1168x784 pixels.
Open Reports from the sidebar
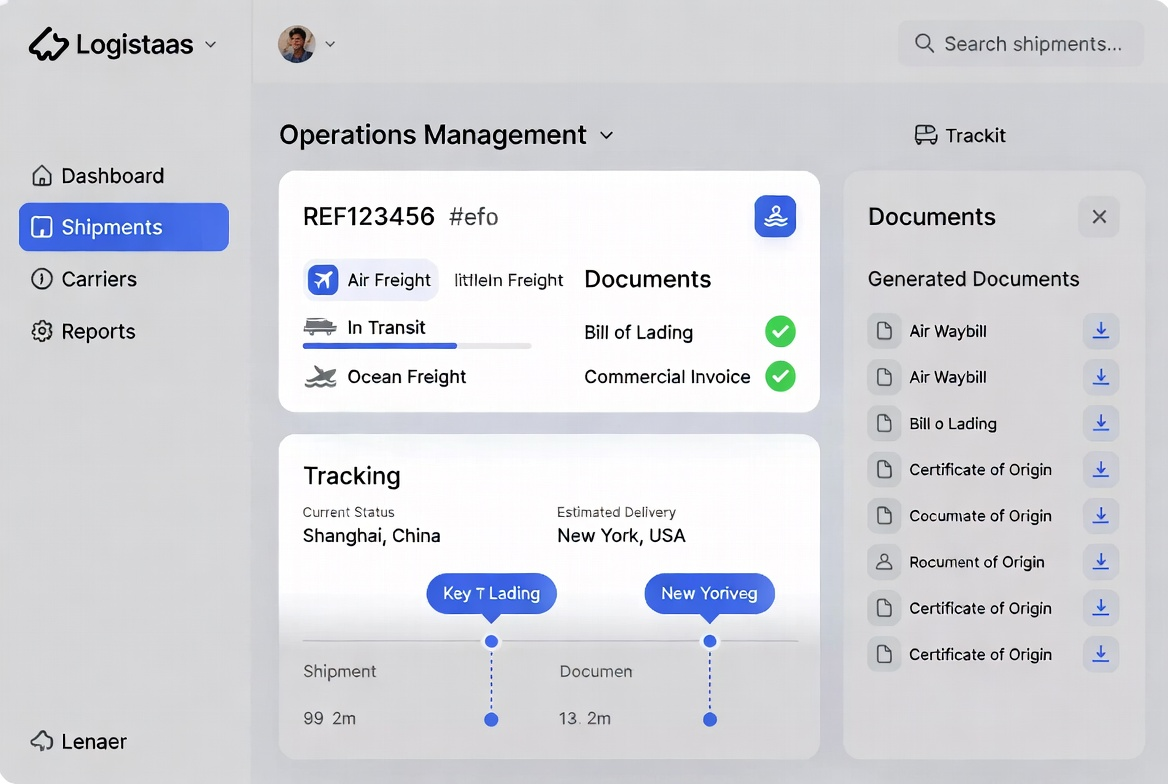(x=83, y=331)
